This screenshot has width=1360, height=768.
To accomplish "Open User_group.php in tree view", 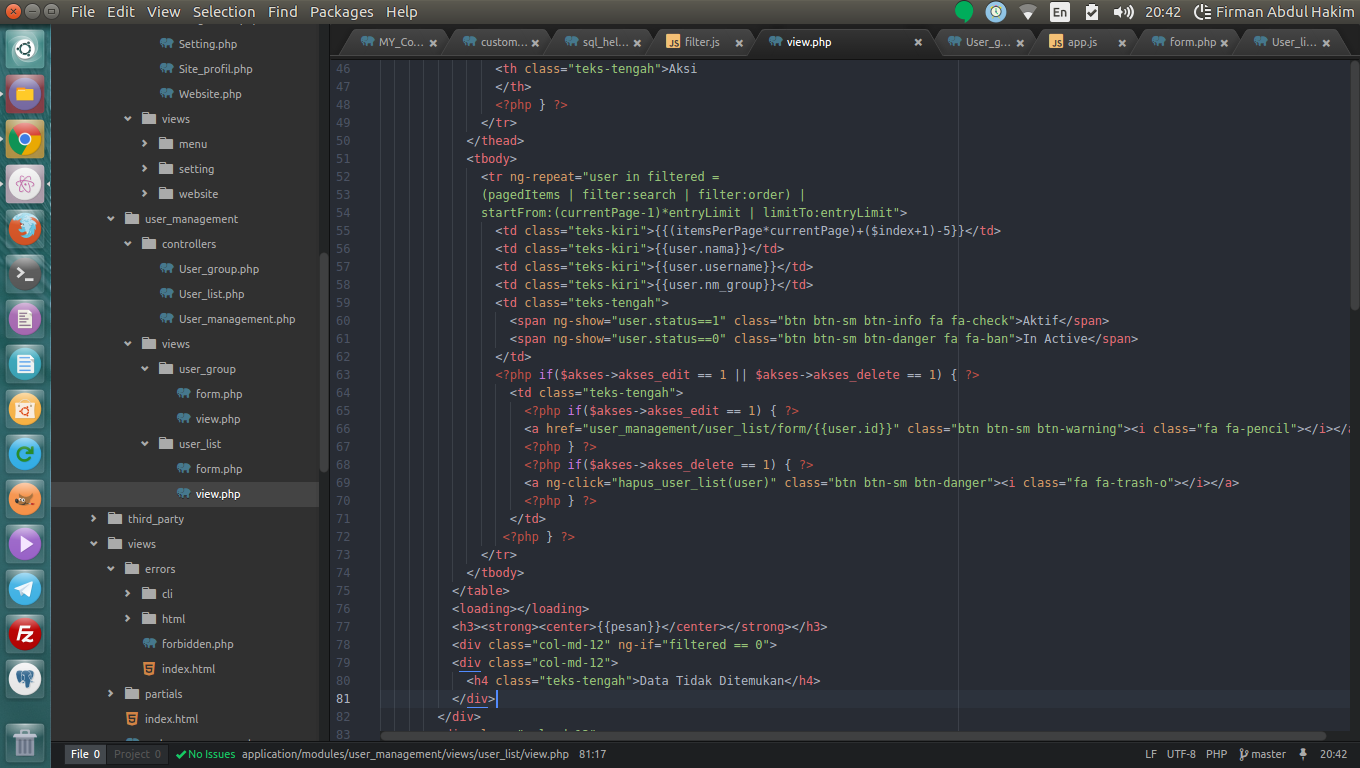I will [218, 269].
